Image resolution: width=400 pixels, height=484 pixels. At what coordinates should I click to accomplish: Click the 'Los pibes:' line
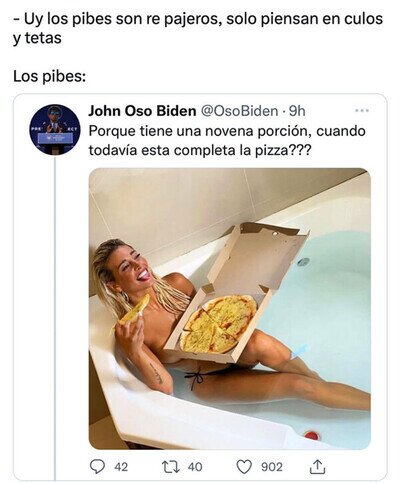50,77
